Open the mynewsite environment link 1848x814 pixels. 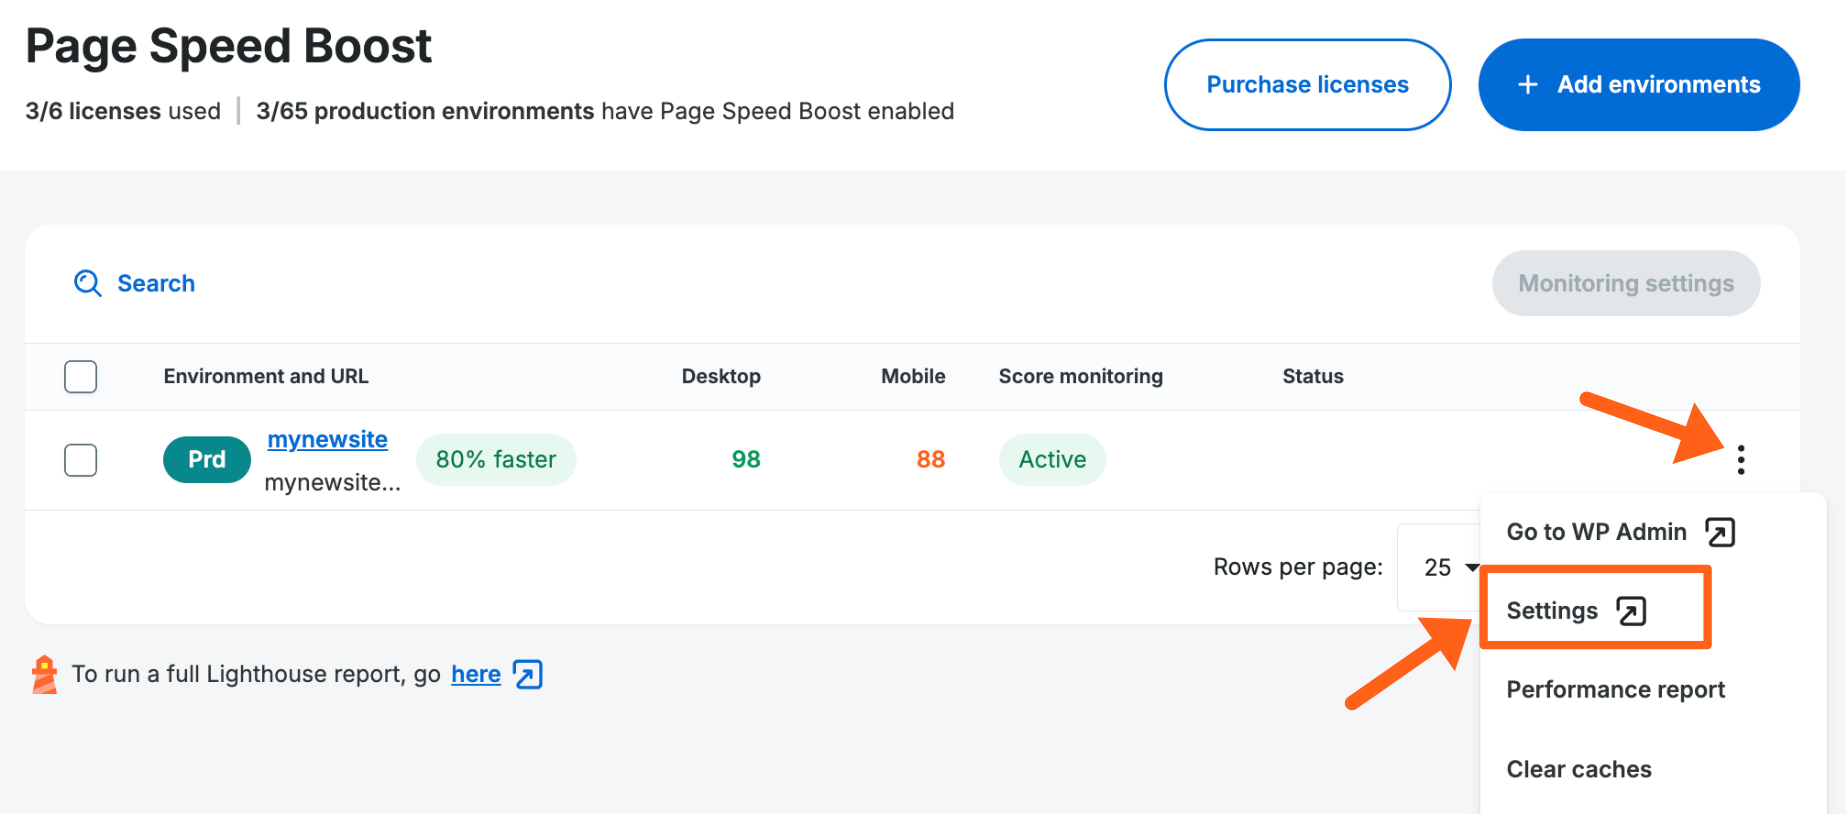pyautogui.click(x=328, y=439)
